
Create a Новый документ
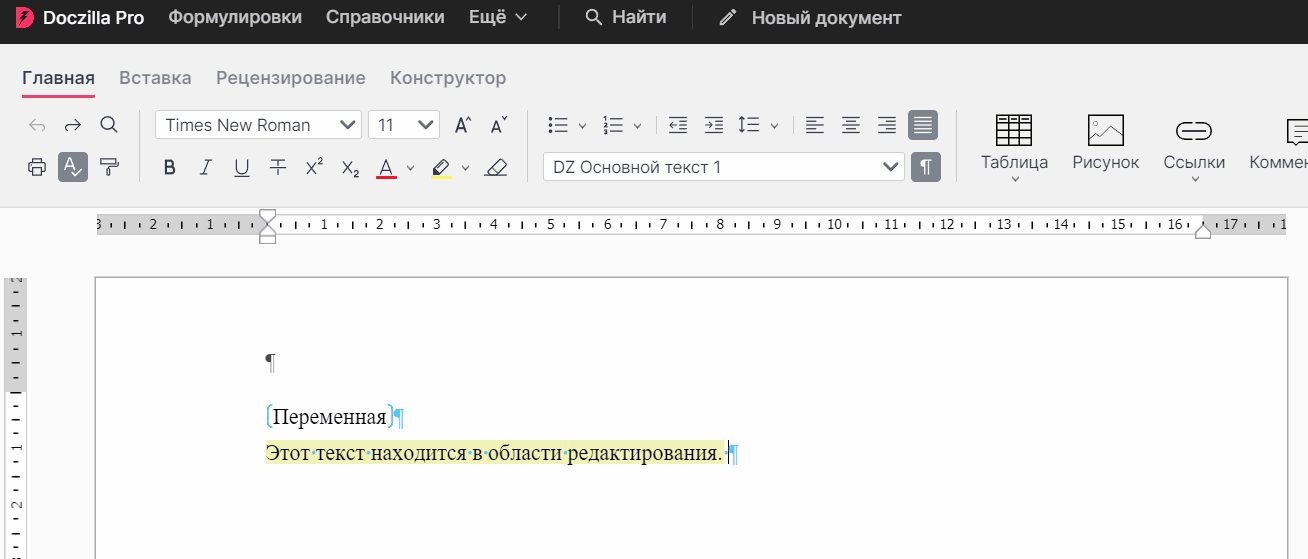pos(810,18)
